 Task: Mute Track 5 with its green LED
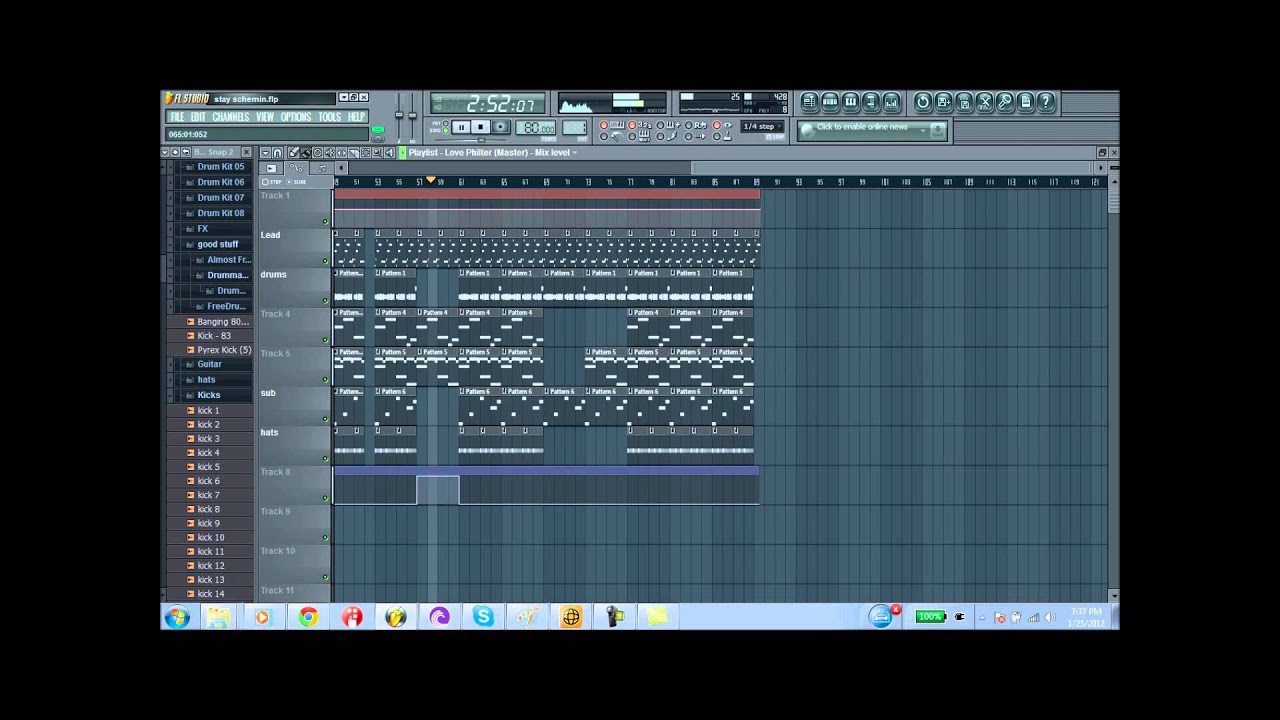[x=326, y=379]
